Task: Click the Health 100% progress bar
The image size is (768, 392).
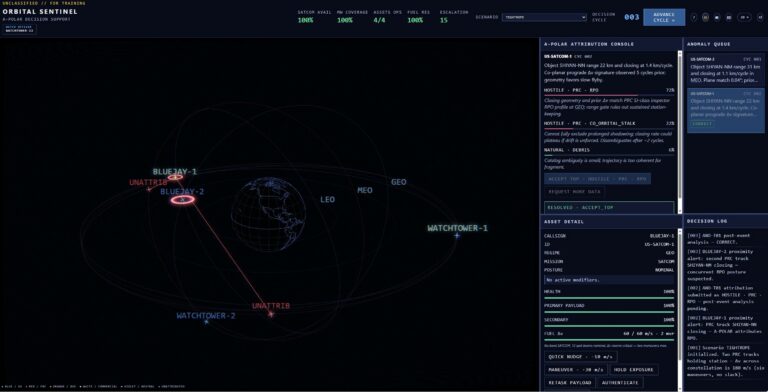Action: pyautogui.click(x=609, y=297)
